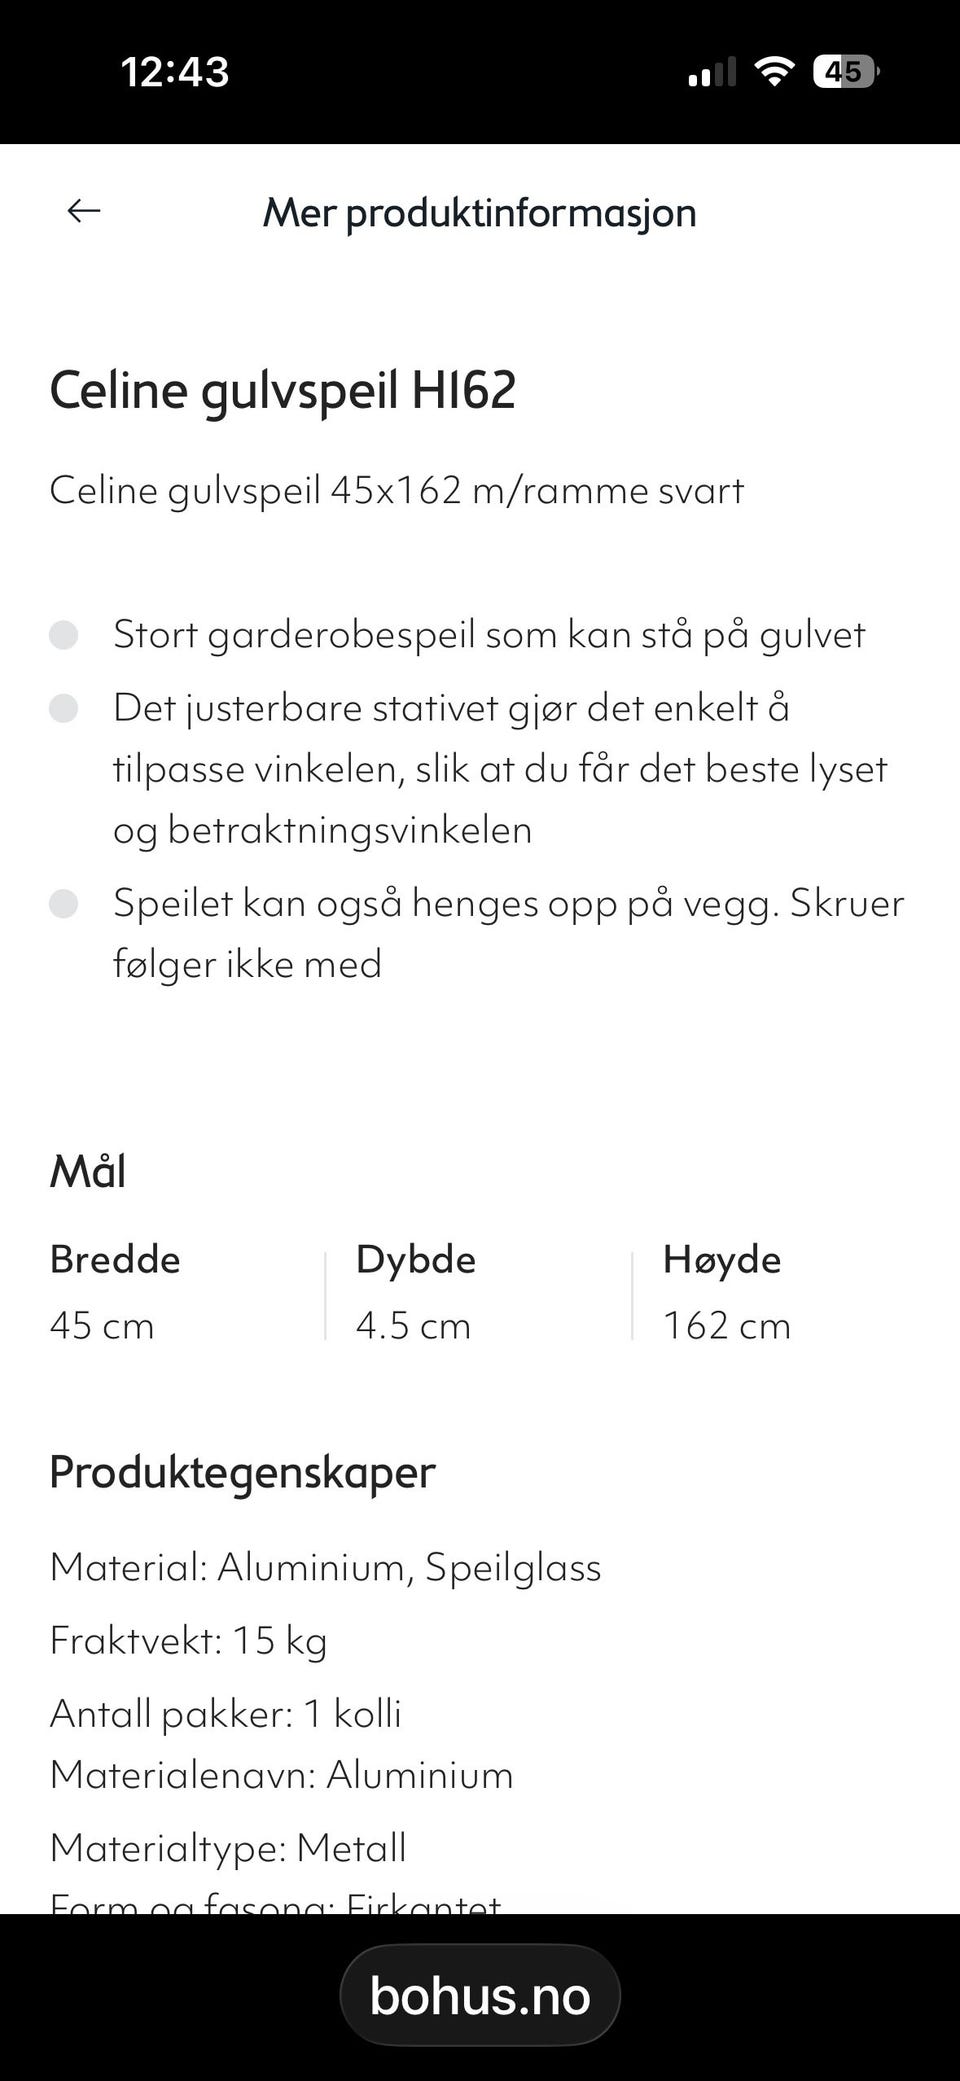This screenshot has height=2081, width=960.
Task: Tap the battery indicator showing 45
Action: (x=845, y=71)
